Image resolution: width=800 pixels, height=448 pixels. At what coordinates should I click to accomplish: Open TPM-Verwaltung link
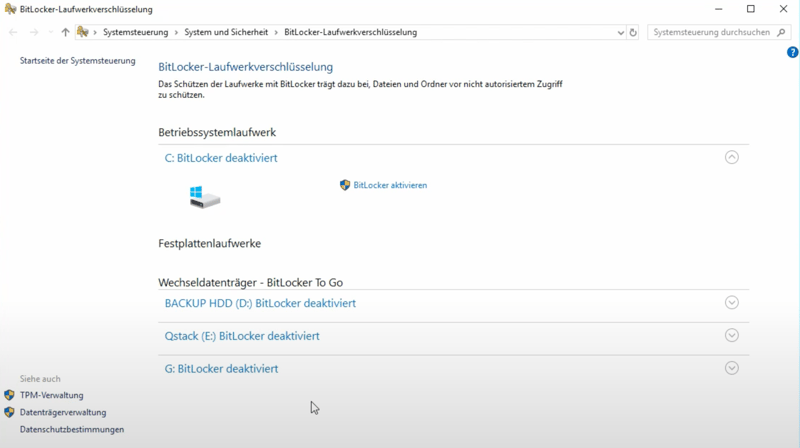pyautogui.click(x=52, y=395)
